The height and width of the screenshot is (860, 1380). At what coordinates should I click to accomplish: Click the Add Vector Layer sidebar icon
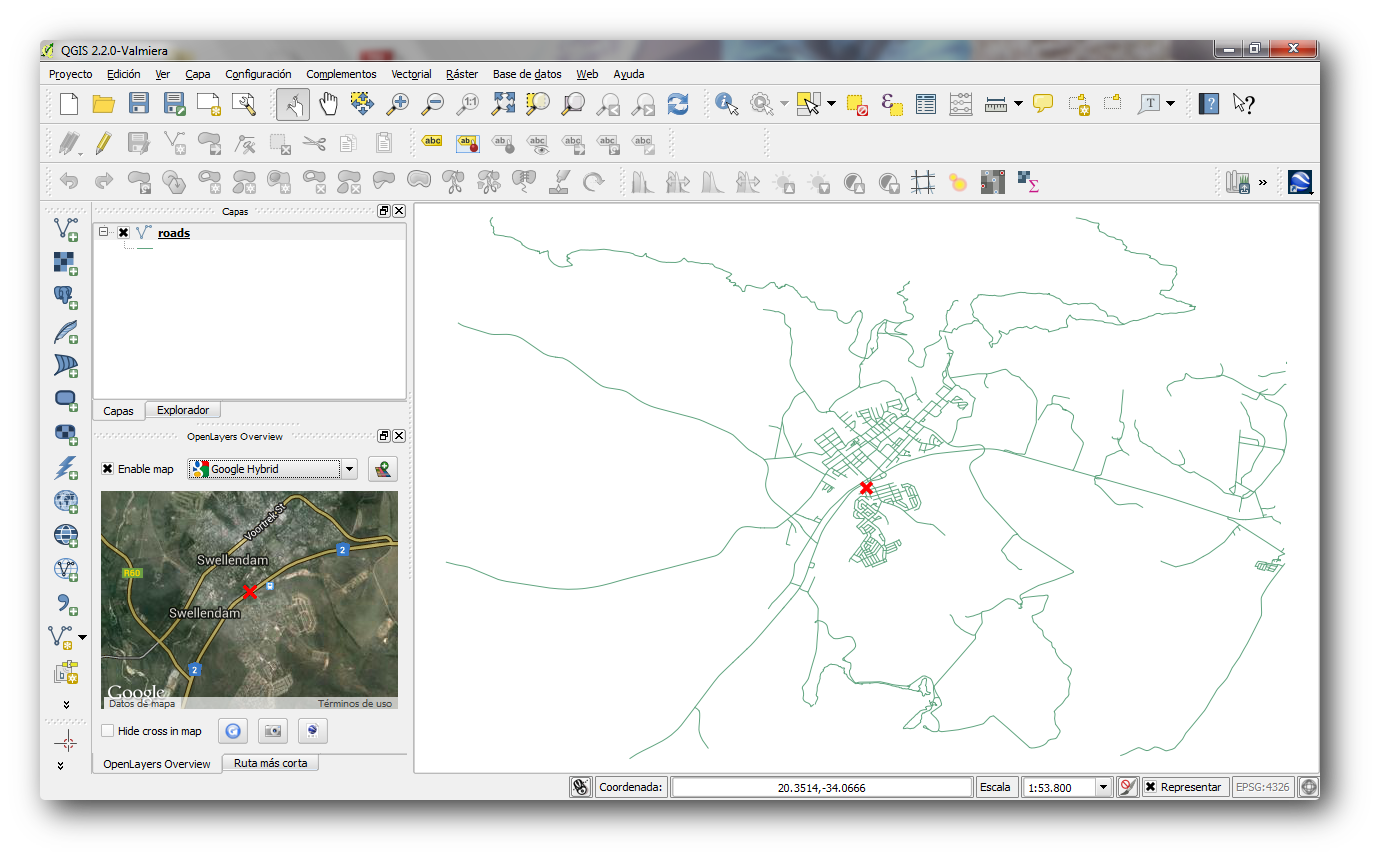(x=66, y=229)
